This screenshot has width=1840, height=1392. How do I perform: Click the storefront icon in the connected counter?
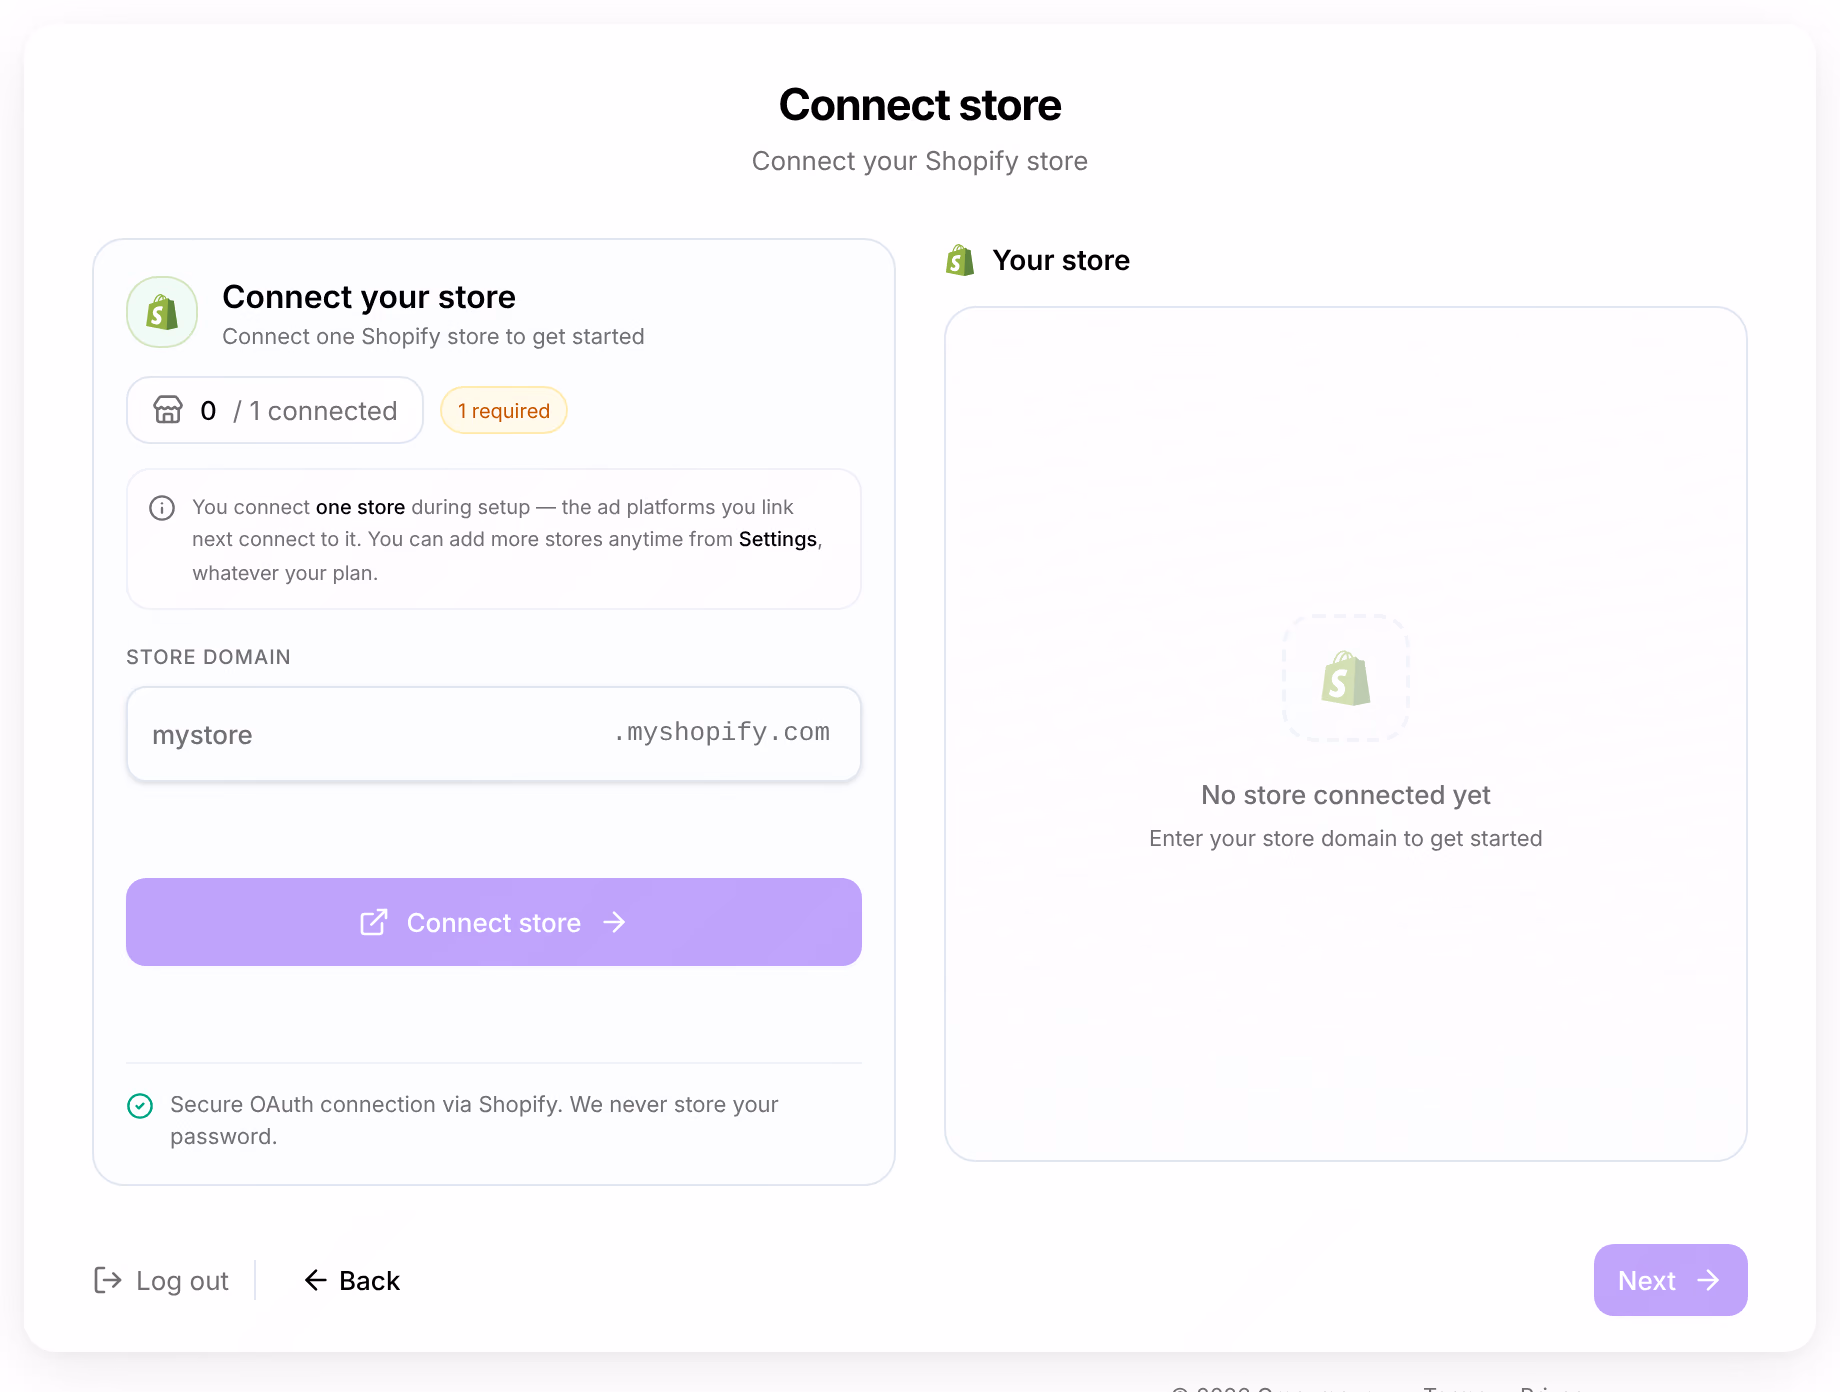point(168,410)
